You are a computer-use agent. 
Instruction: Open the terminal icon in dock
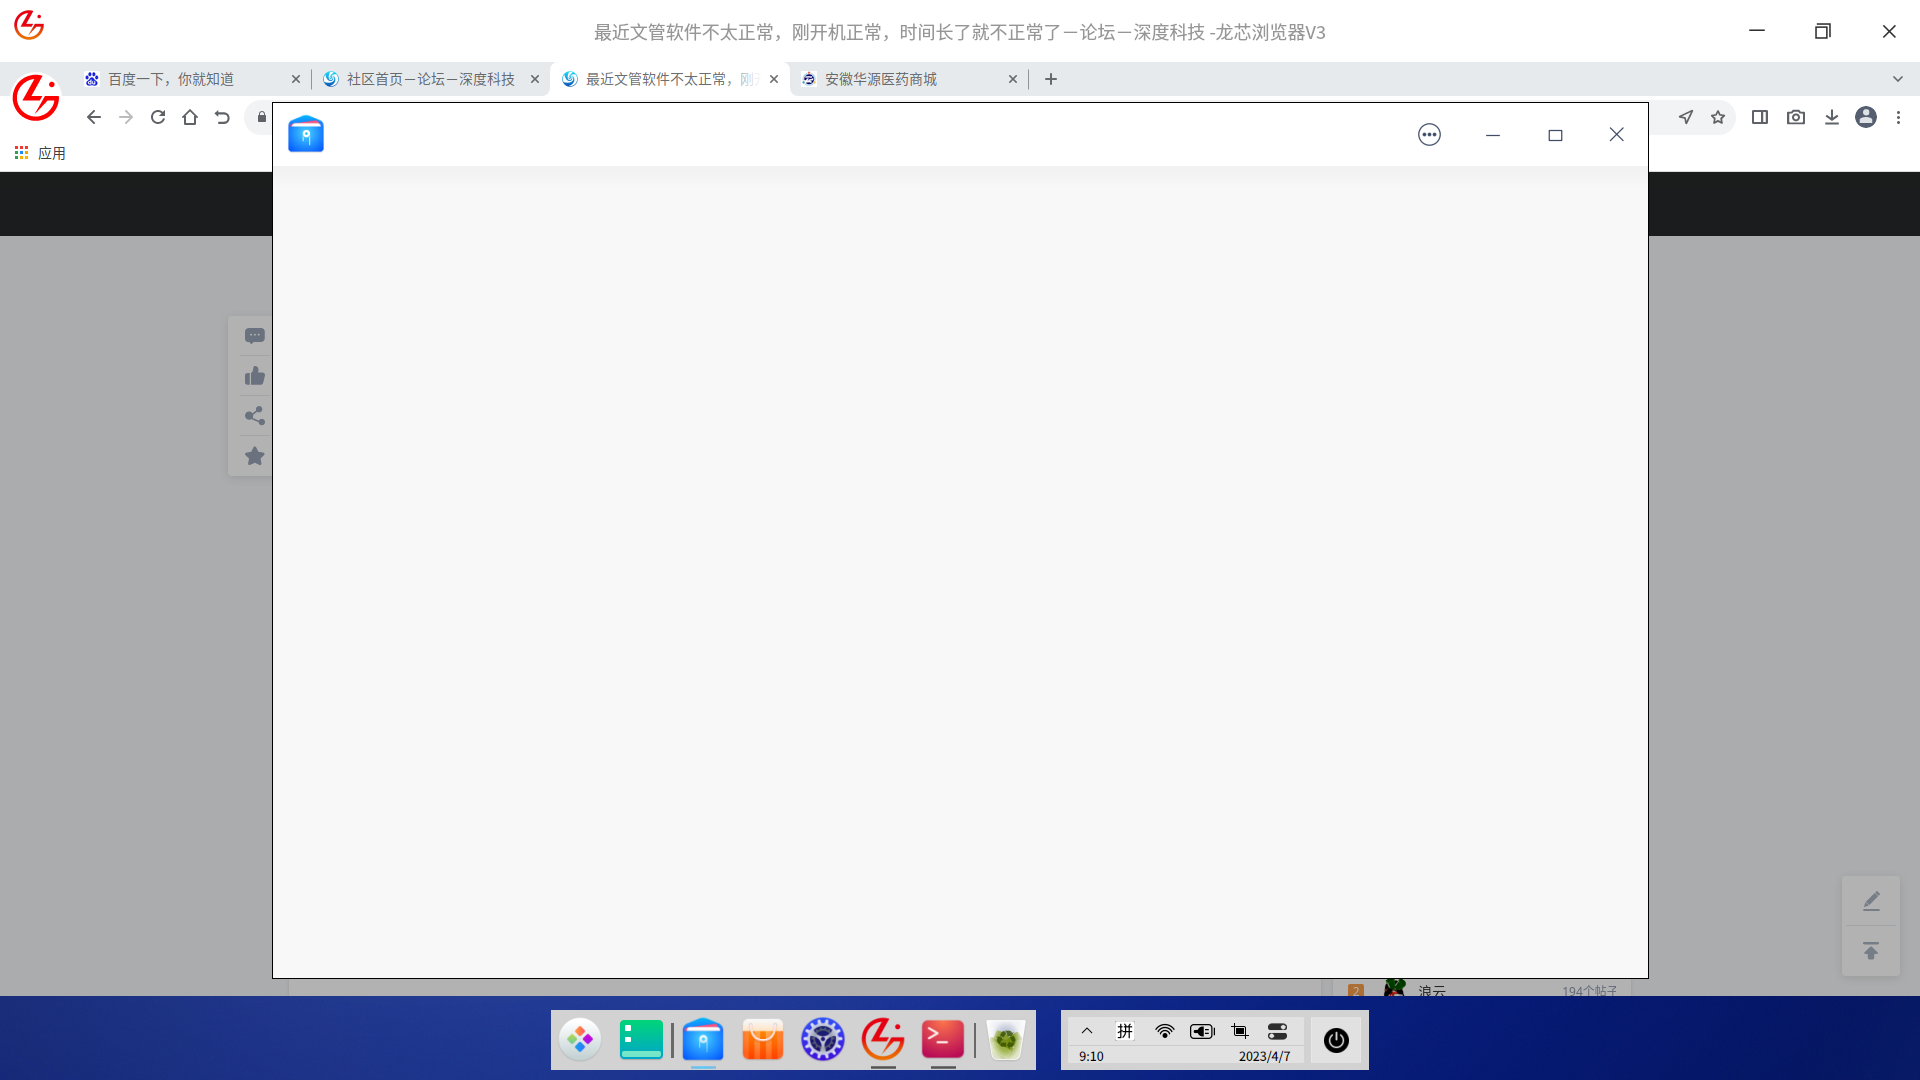[x=942, y=1040]
